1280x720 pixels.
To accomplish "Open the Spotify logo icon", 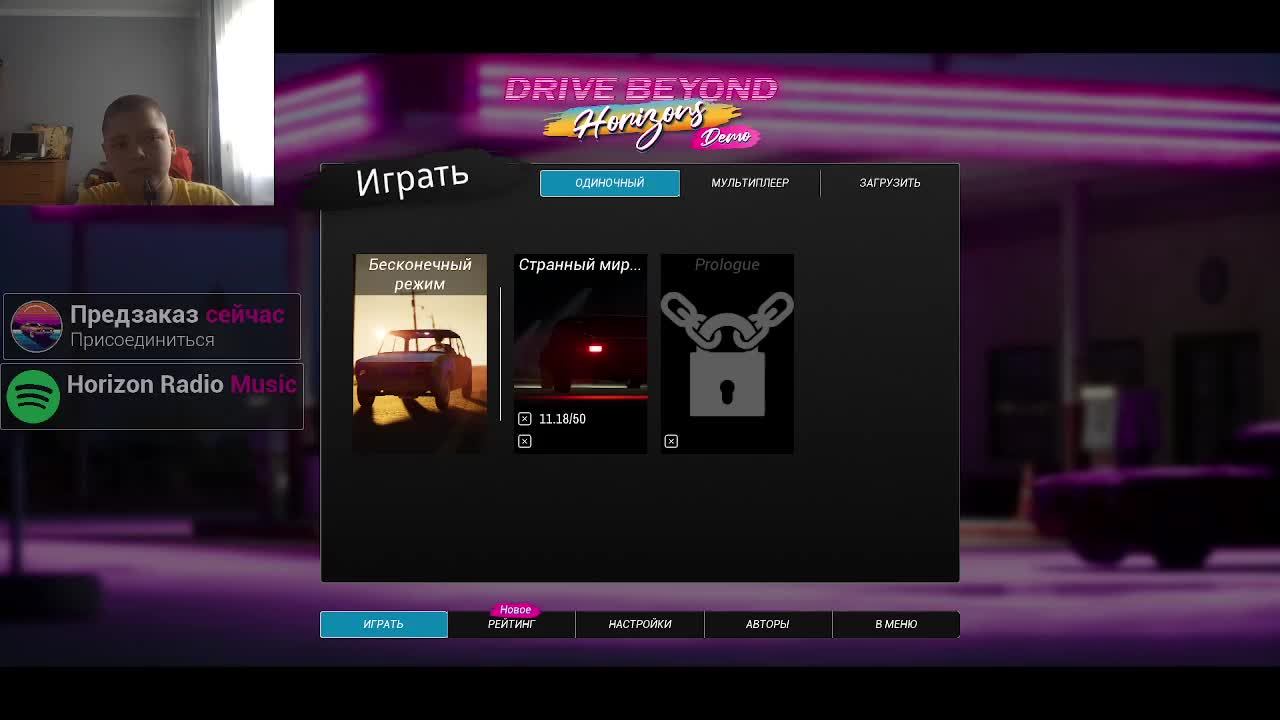I will [34, 397].
